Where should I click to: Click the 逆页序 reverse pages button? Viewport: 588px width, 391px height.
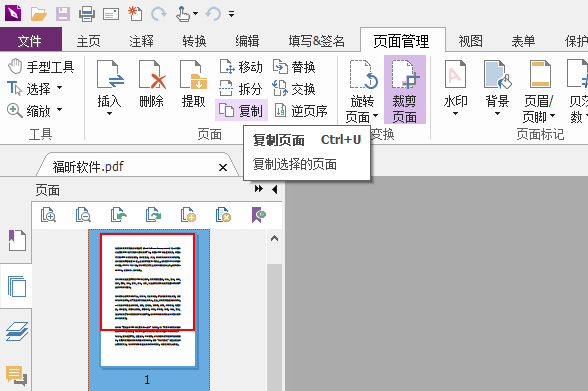(300, 111)
